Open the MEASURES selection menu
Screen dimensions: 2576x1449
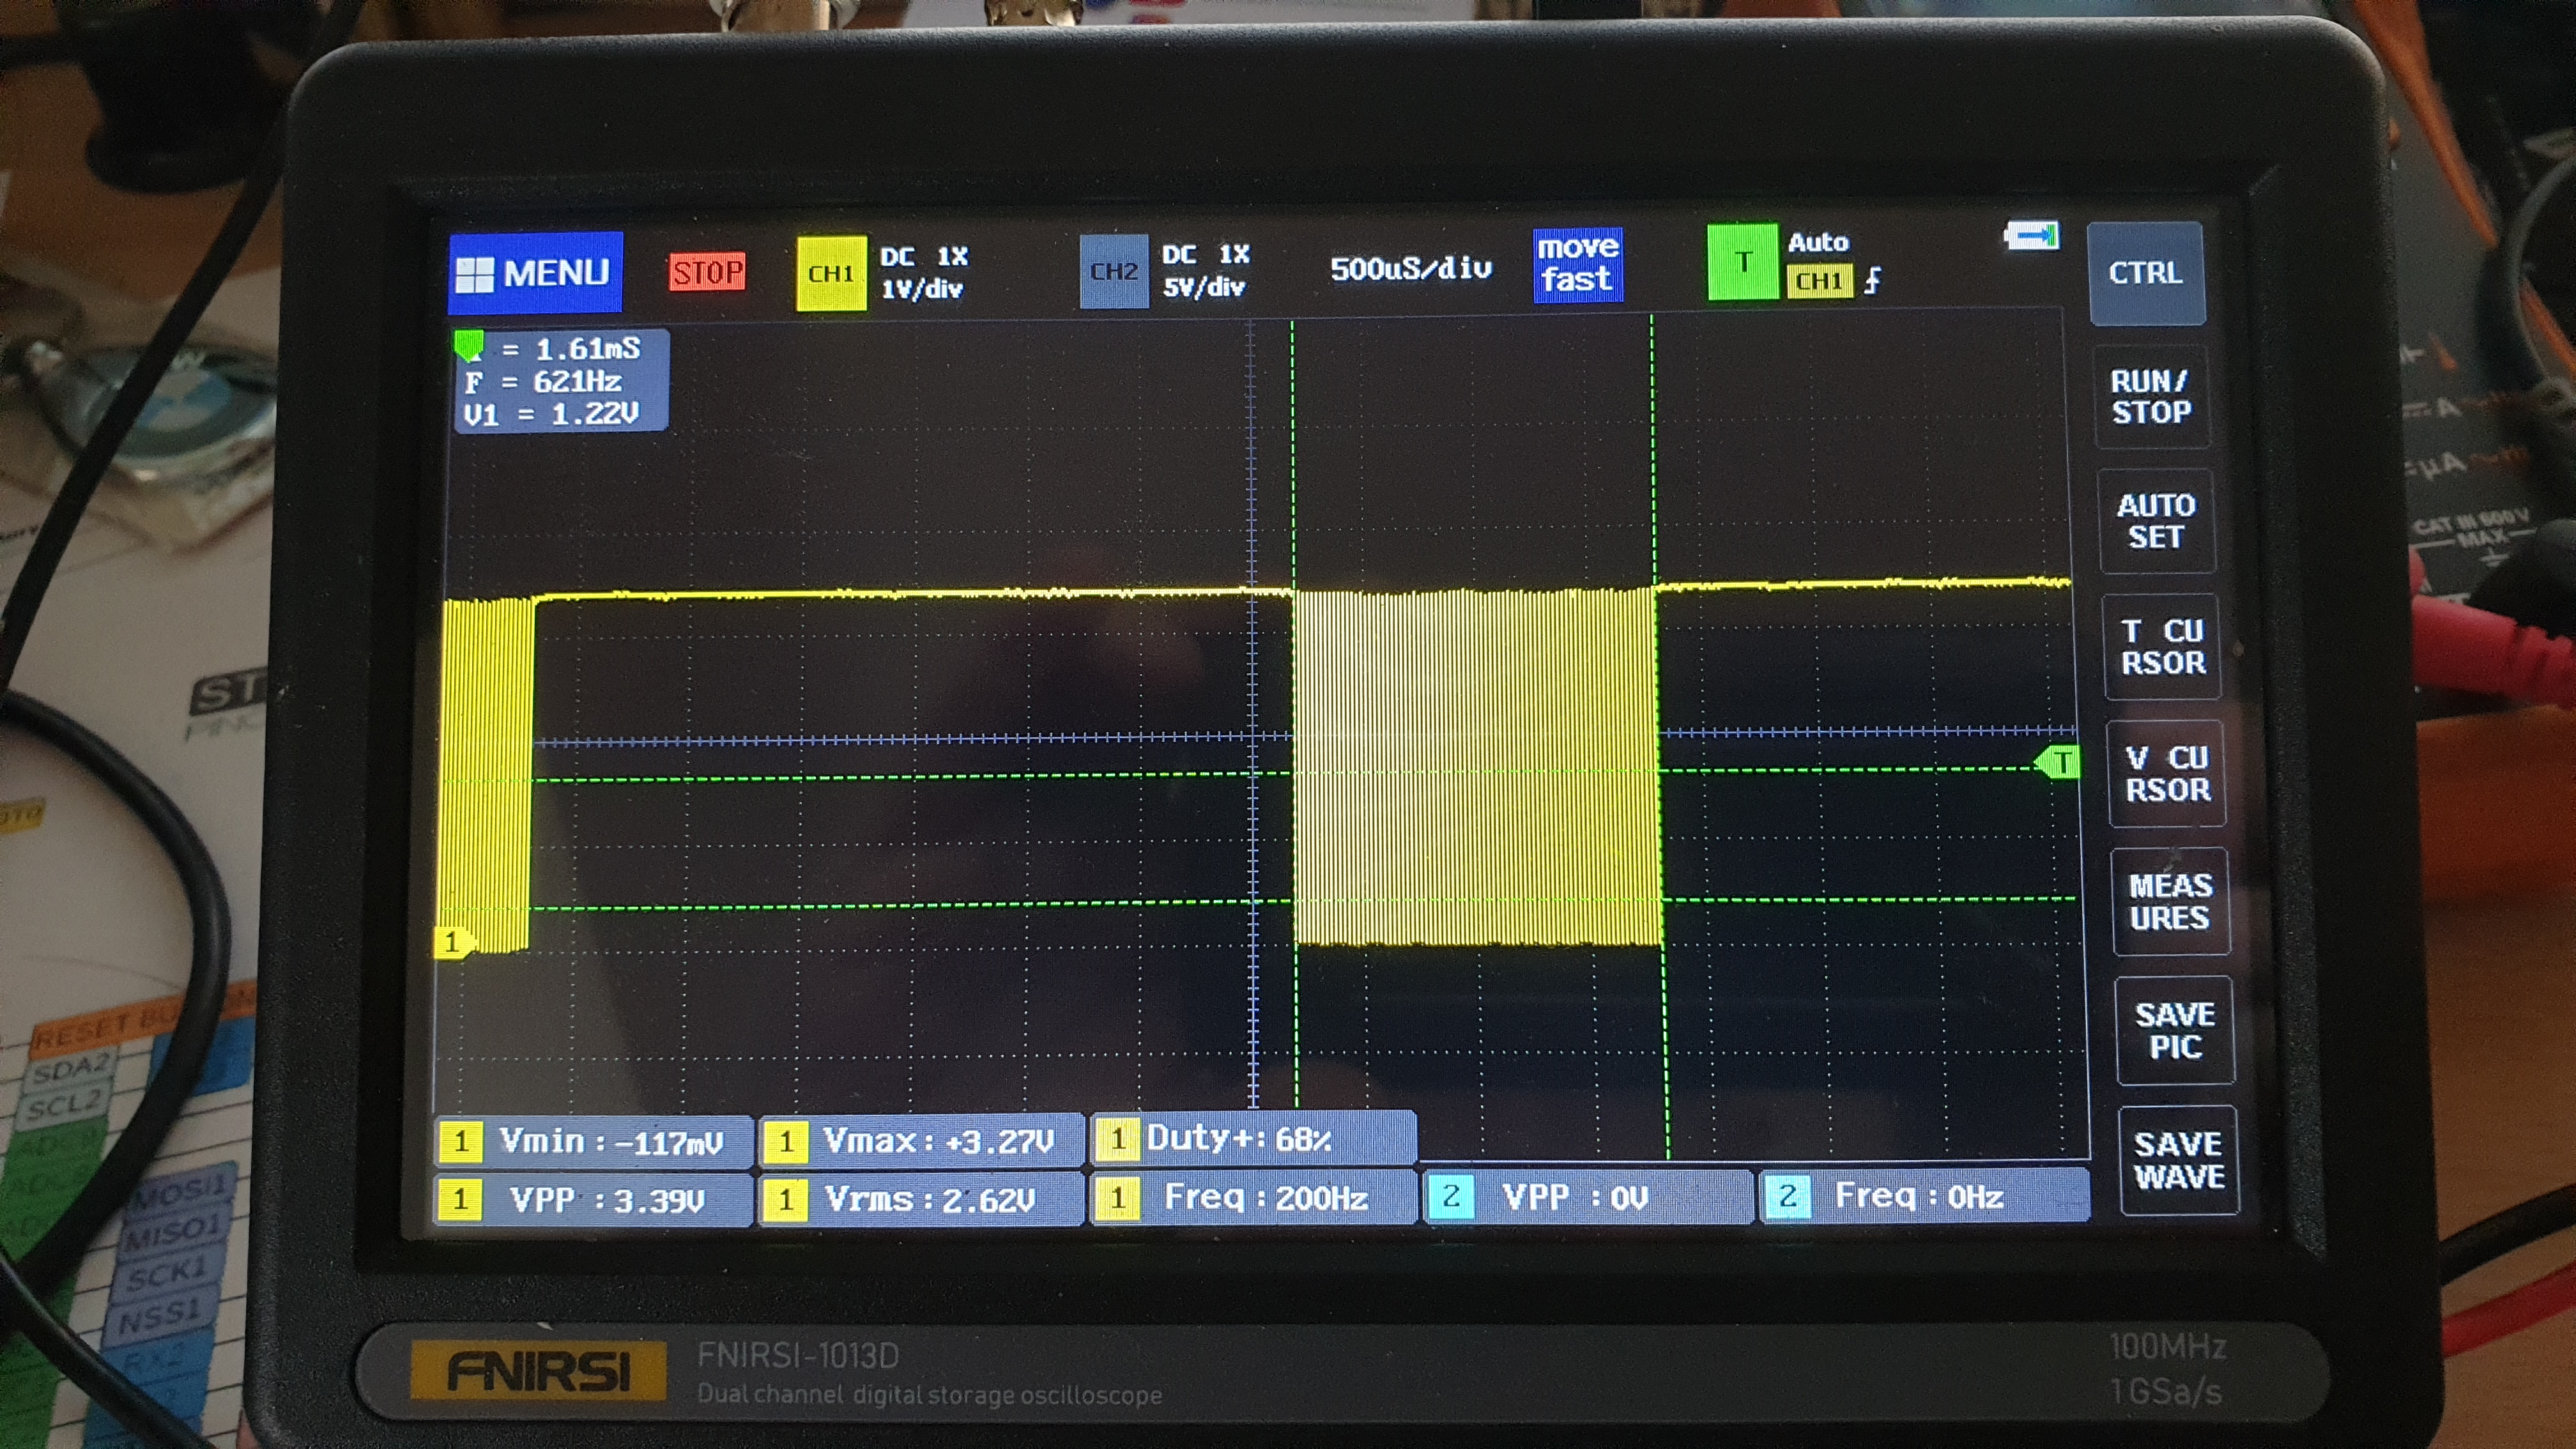click(x=2170, y=901)
